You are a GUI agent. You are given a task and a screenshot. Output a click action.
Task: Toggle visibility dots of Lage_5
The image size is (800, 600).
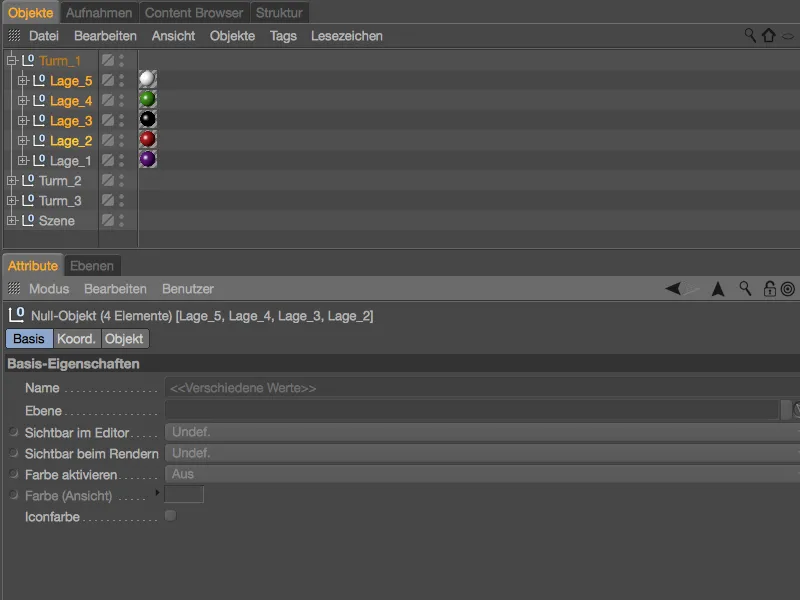click(121, 81)
